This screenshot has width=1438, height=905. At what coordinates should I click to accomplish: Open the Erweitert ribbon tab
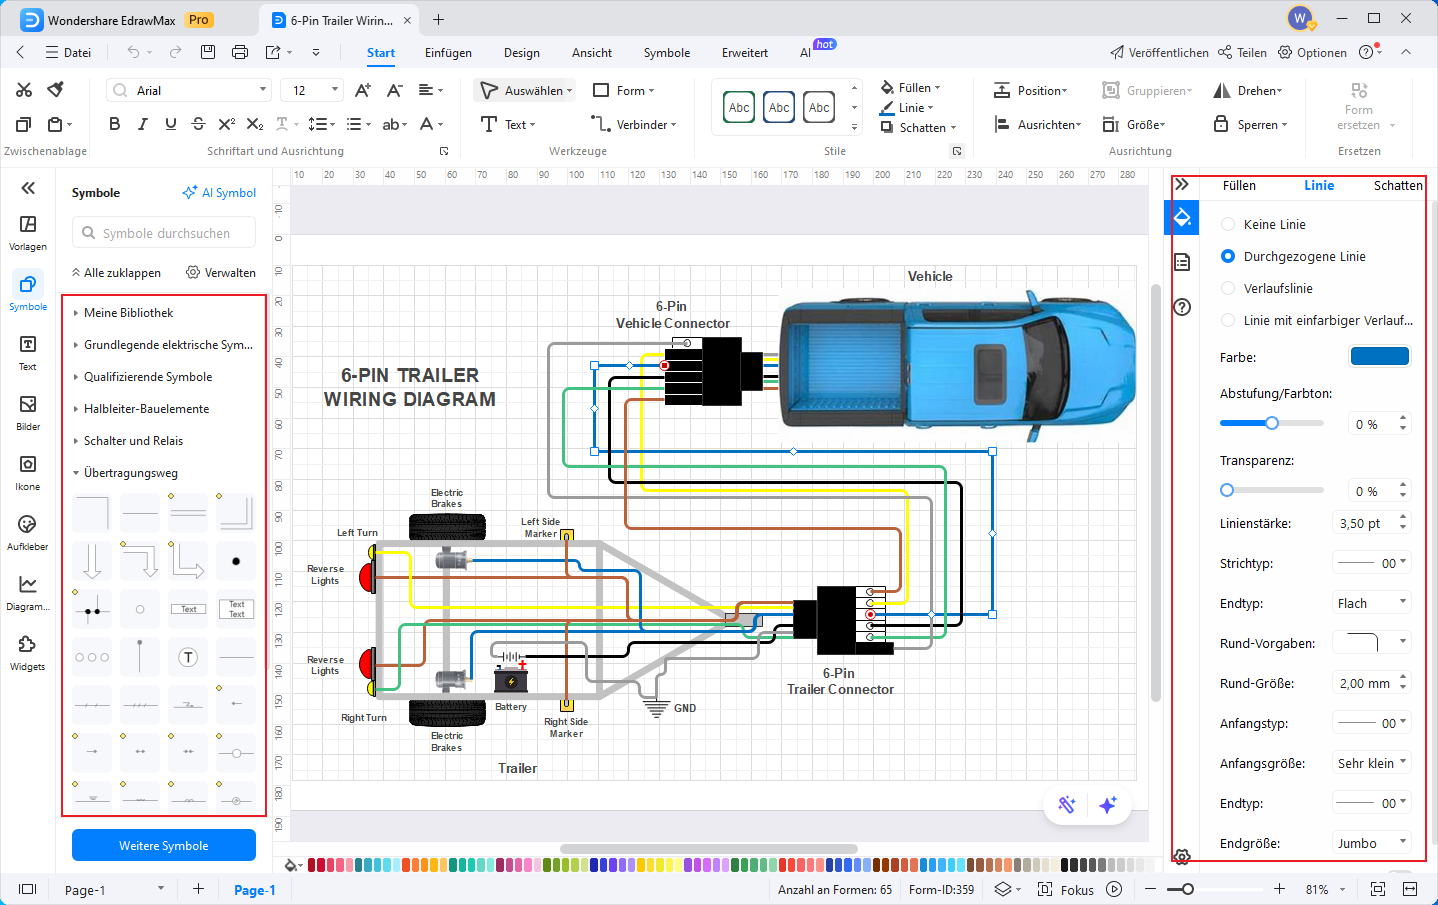pos(745,53)
